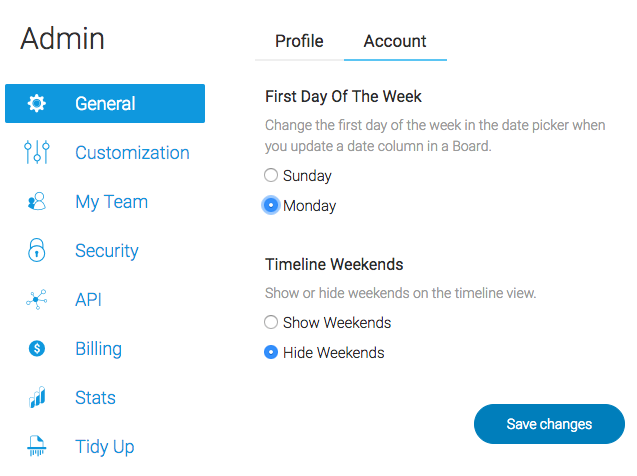Open the Billing text link
Viewport: 637px width, 476px height.
click(99, 348)
